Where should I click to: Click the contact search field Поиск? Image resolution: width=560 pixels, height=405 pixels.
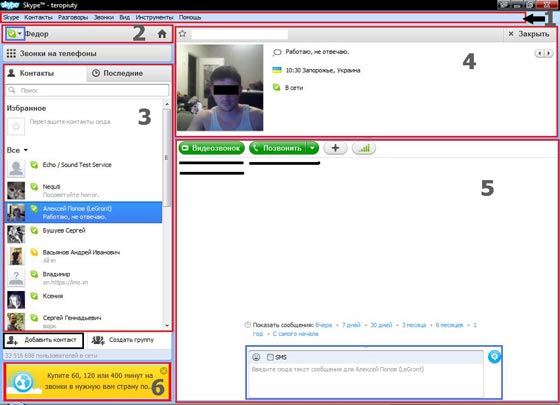[x=88, y=90]
